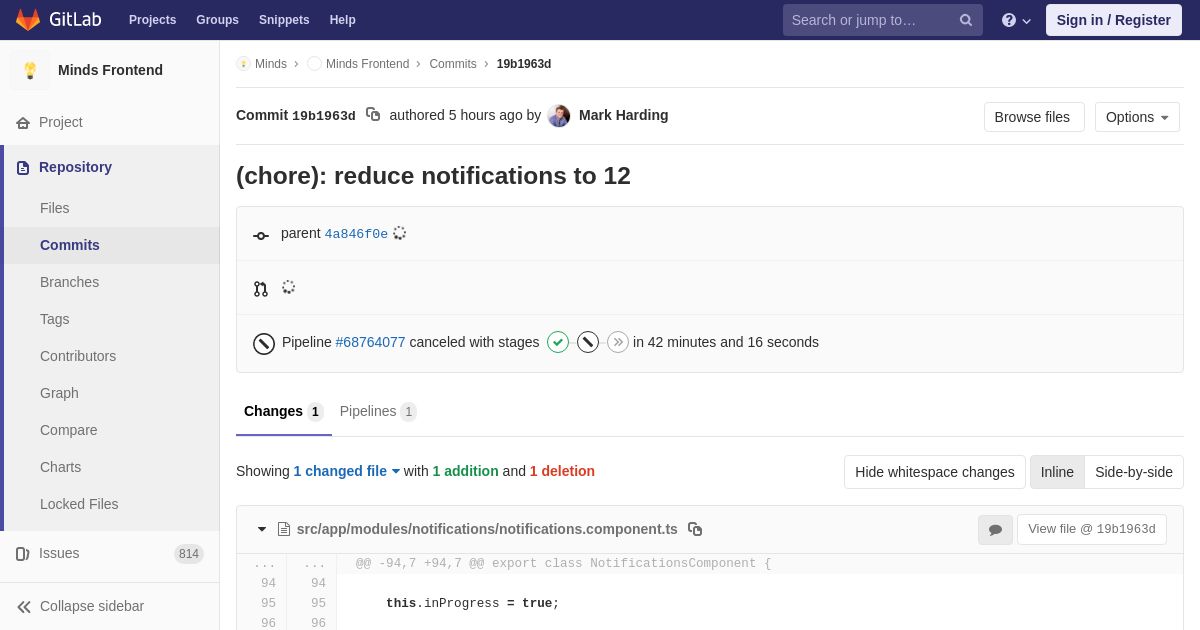
Task: Expand the 1 changed file dropdown
Action: click(x=346, y=471)
